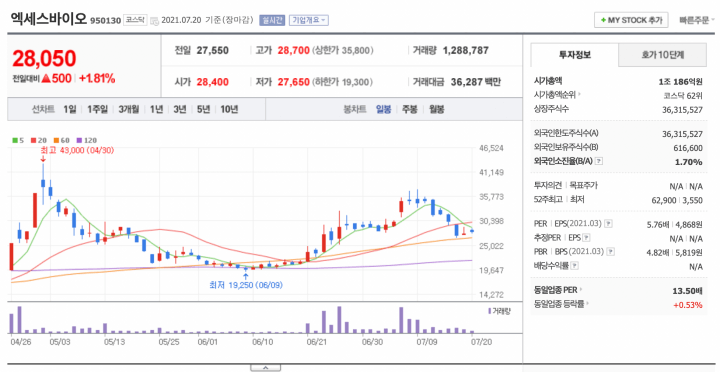The width and height of the screenshot is (720, 372).
Task: Click the 최저 19,250 (06/09) chart marker
Action: click(246, 285)
